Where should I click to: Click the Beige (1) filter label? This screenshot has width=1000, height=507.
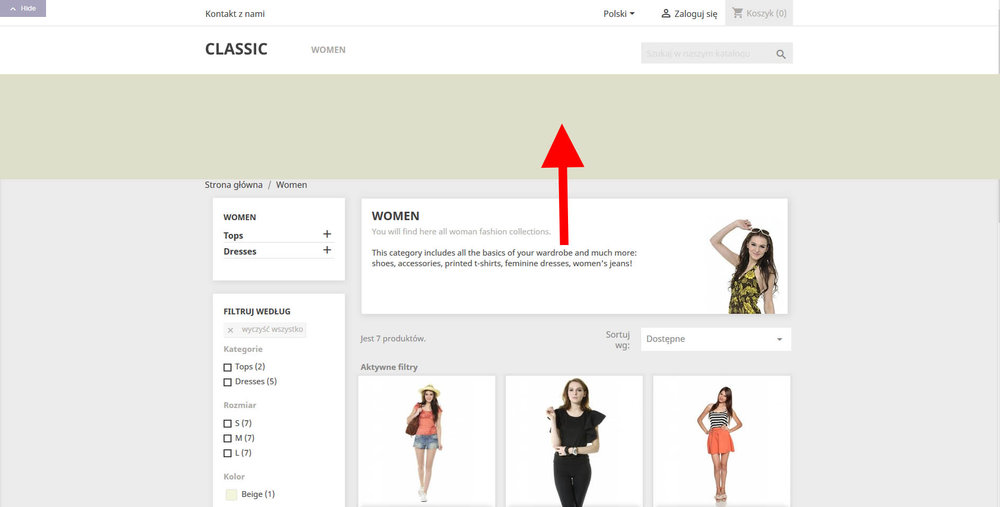pos(258,494)
